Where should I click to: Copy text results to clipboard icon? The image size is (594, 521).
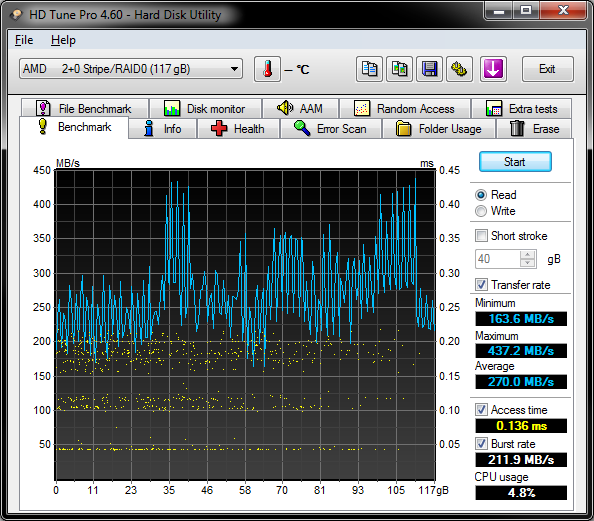coord(369,69)
